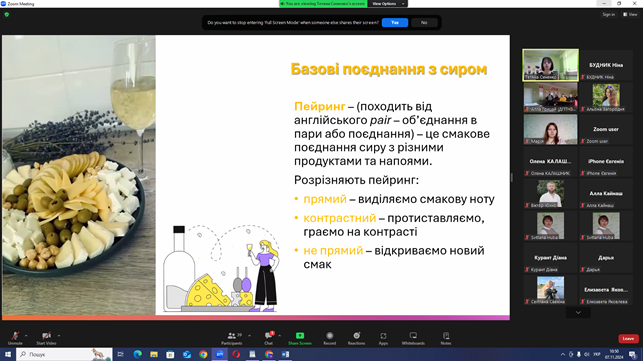Open the View Options dropdown

388,4
